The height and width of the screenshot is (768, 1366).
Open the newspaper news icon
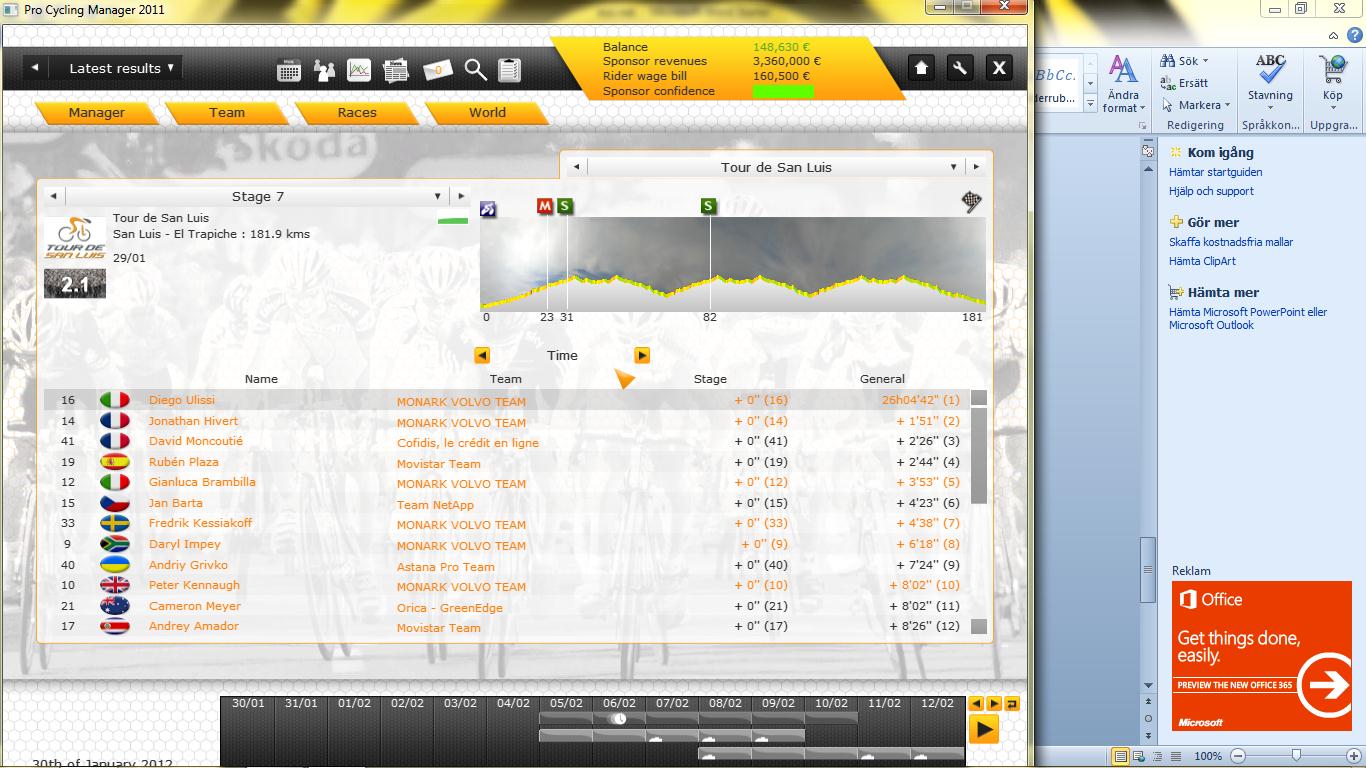(397, 70)
